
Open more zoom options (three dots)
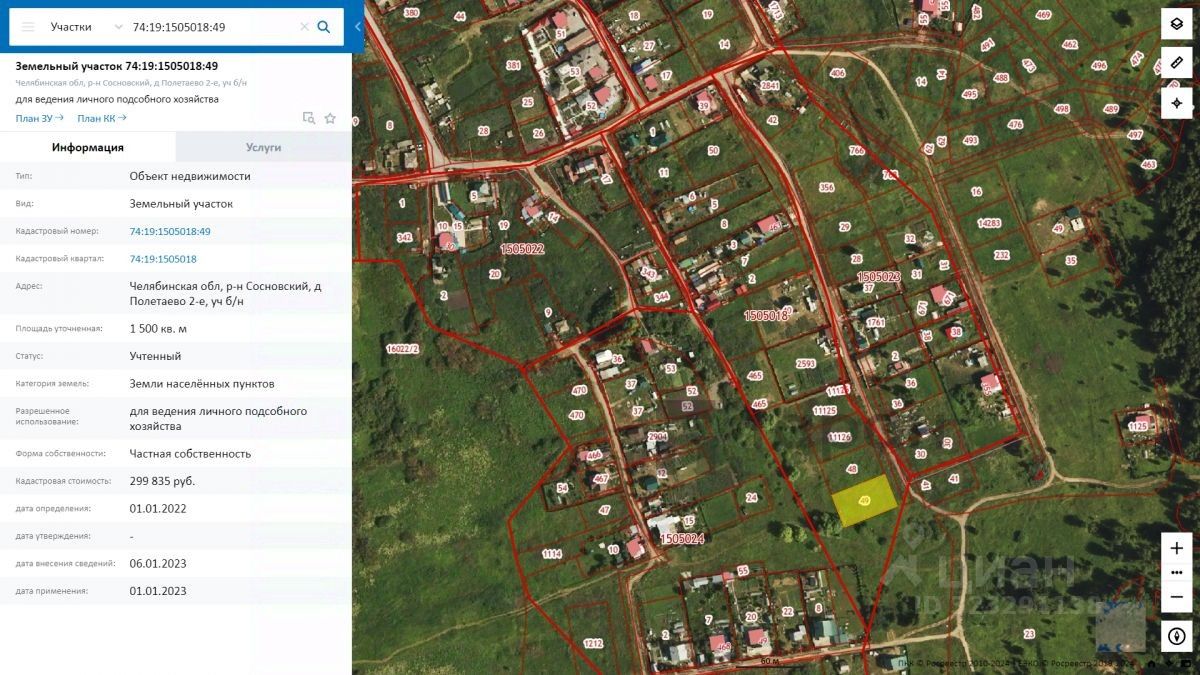[x=1177, y=572]
